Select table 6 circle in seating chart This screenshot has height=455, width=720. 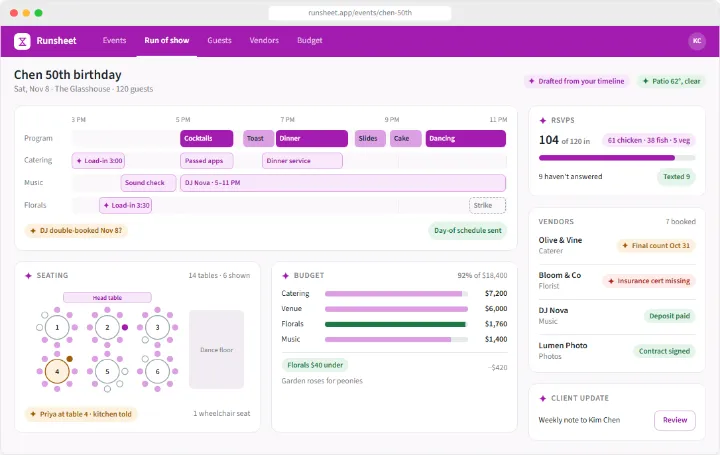tap(158, 371)
